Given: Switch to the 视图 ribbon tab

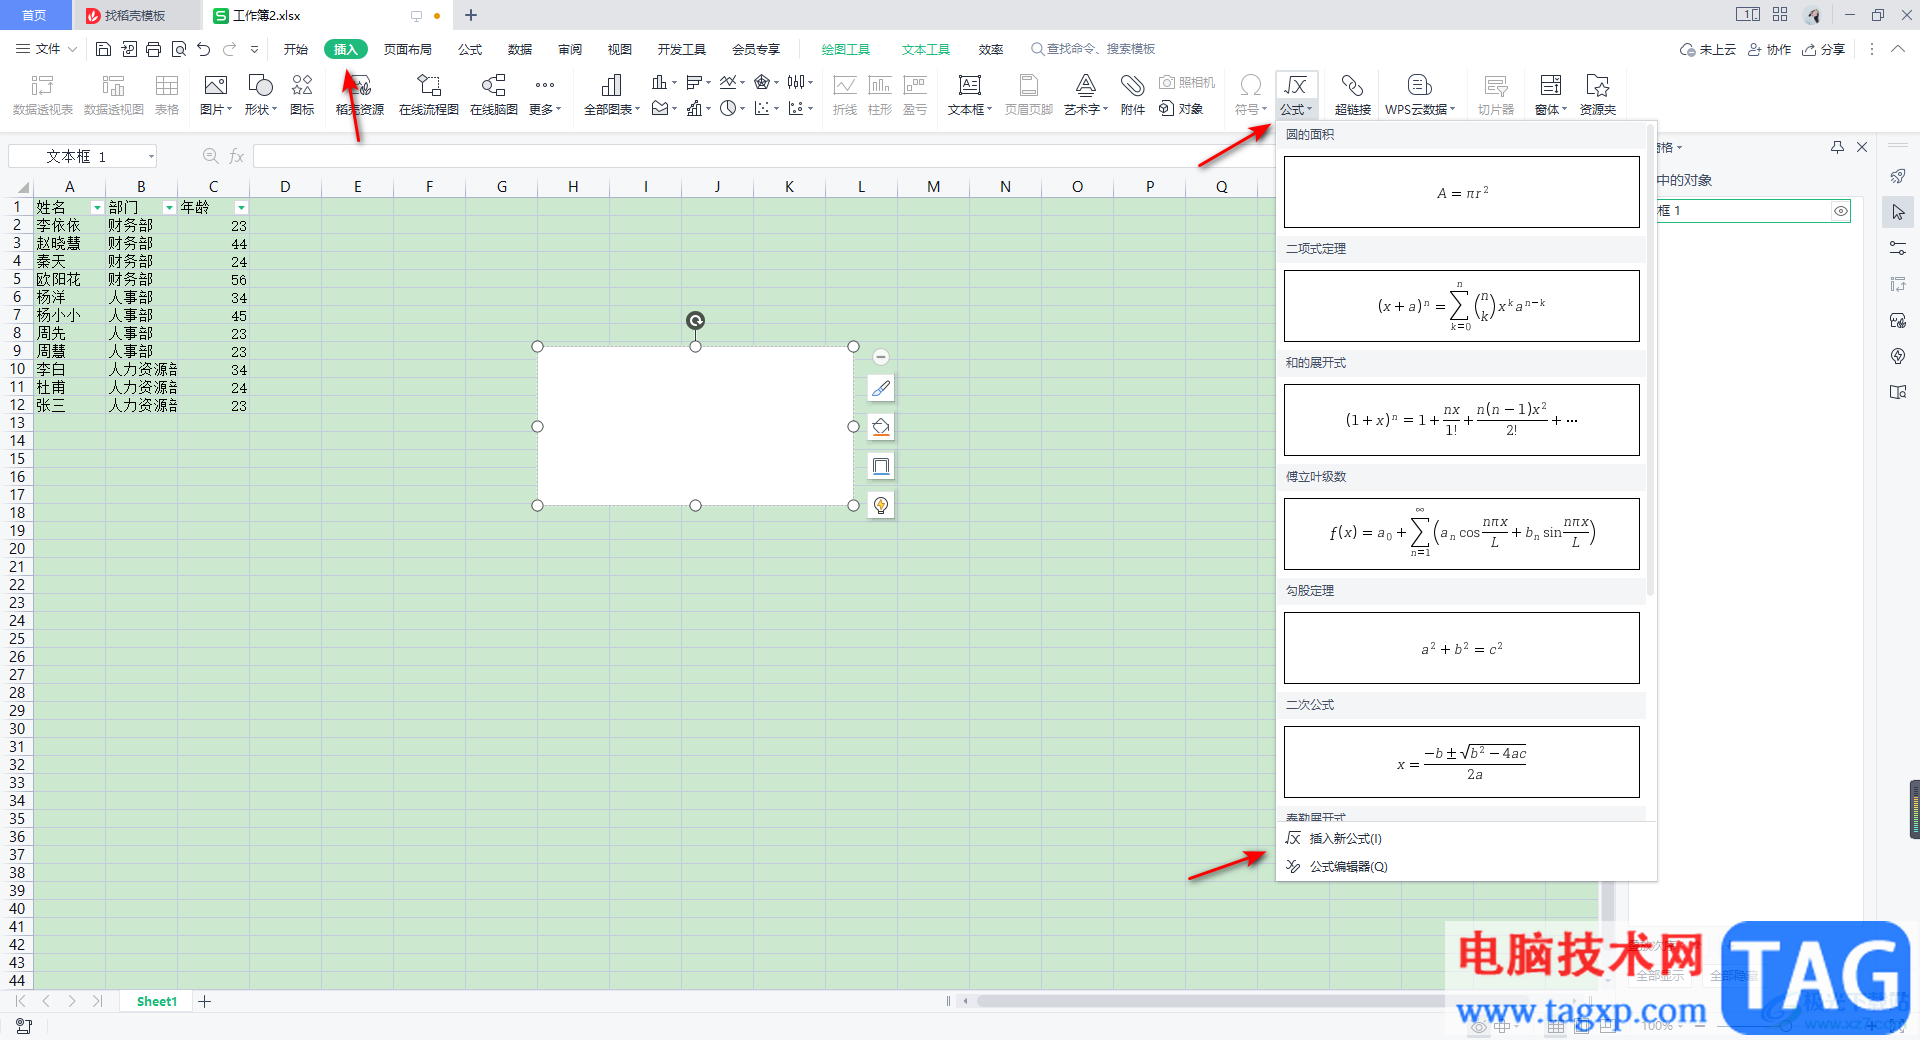Looking at the screenshot, I should 620,49.
